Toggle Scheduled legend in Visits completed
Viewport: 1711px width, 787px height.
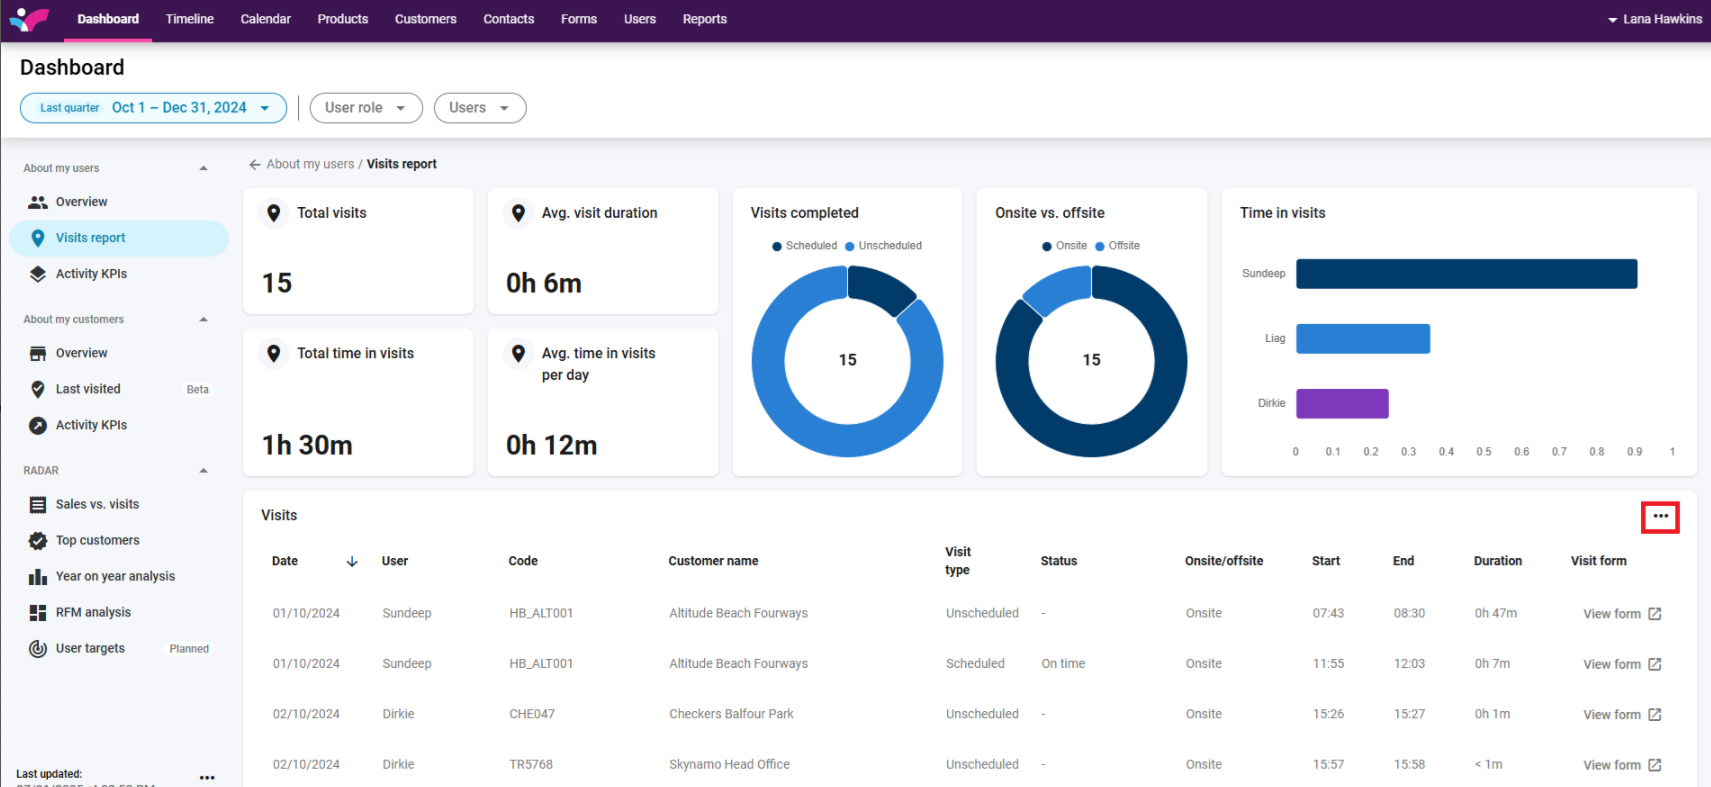click(805, 246)
